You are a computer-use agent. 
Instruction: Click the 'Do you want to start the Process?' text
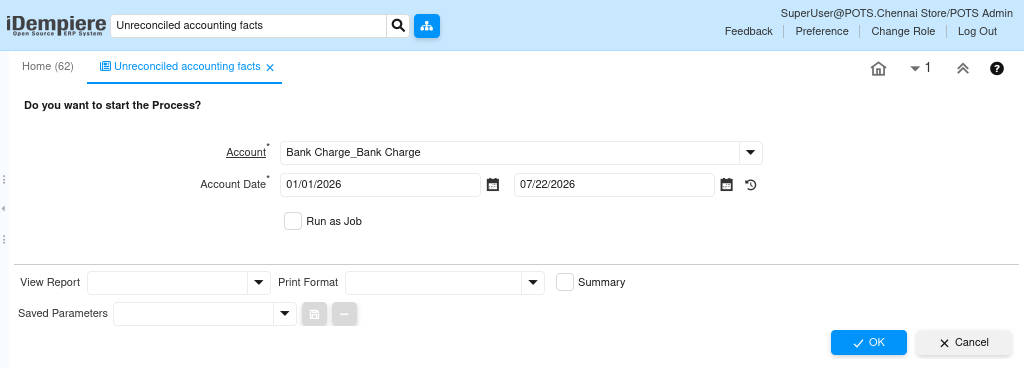[x=112, y=104]
